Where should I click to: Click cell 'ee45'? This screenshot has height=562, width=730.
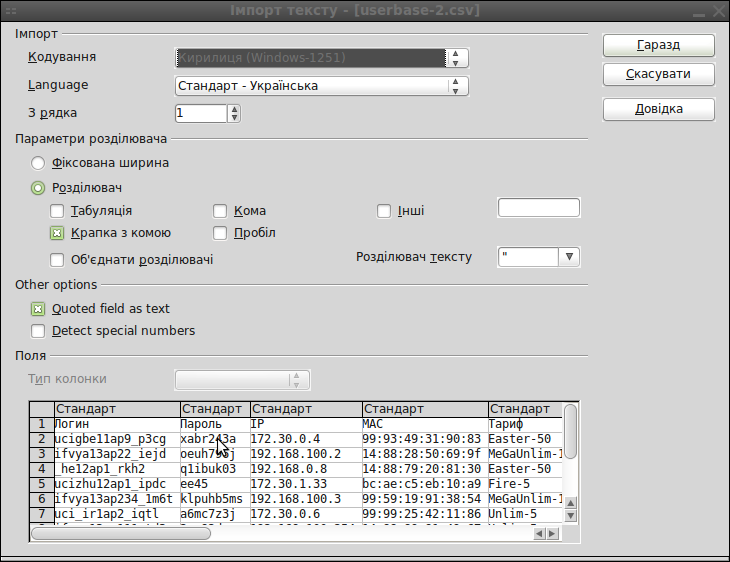point(215,484)
